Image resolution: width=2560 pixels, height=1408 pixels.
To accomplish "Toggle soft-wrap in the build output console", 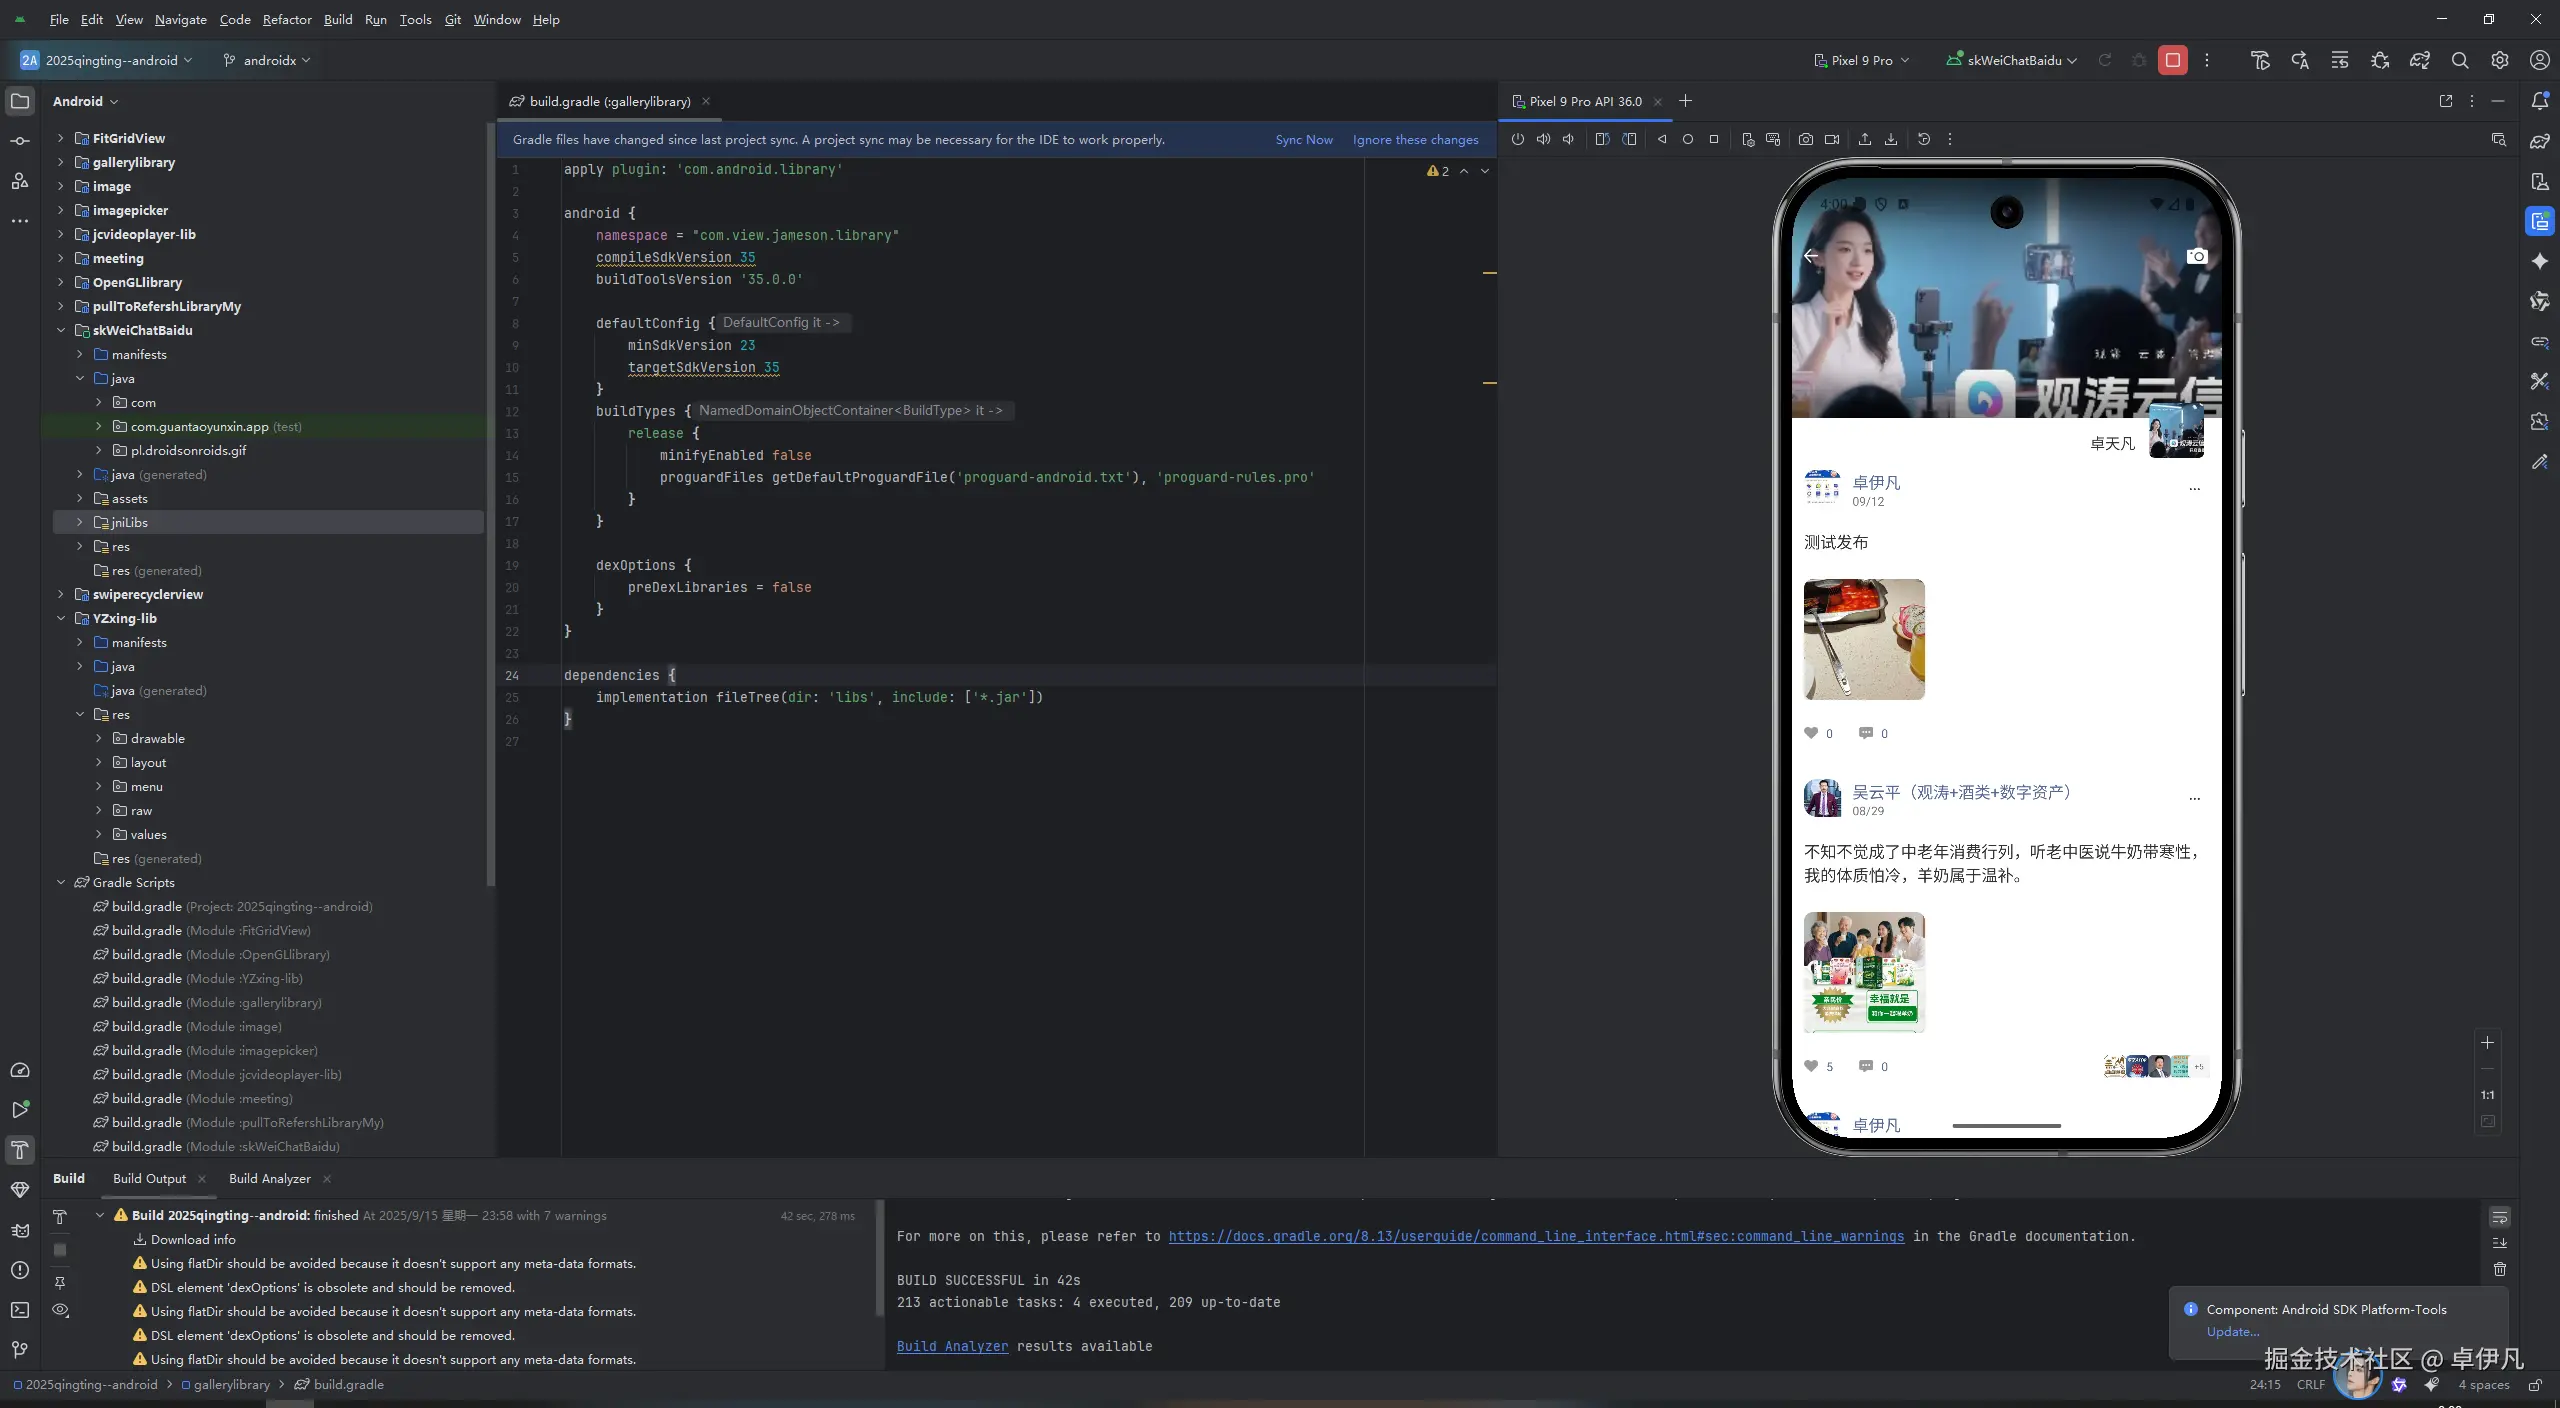I will (x=2499, y=1217).
